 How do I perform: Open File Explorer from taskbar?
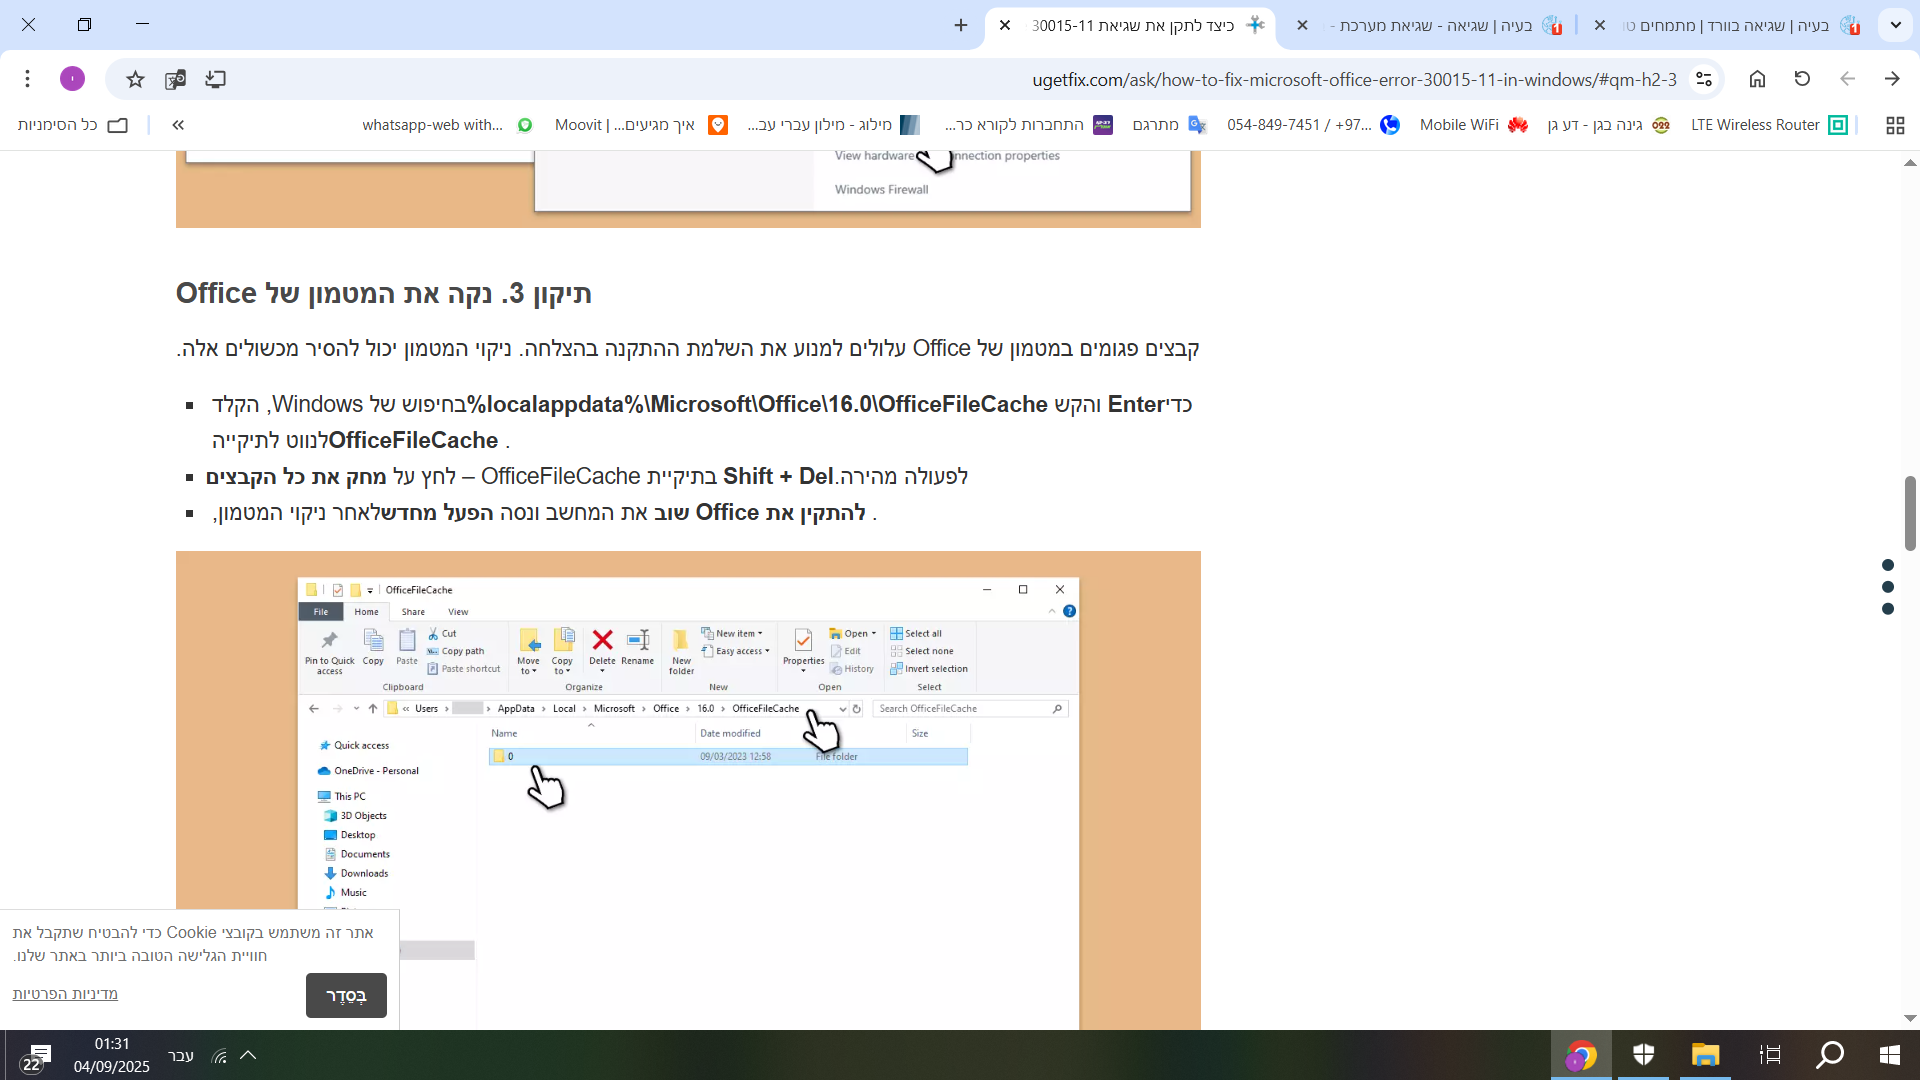[x=1705, y=1055]
